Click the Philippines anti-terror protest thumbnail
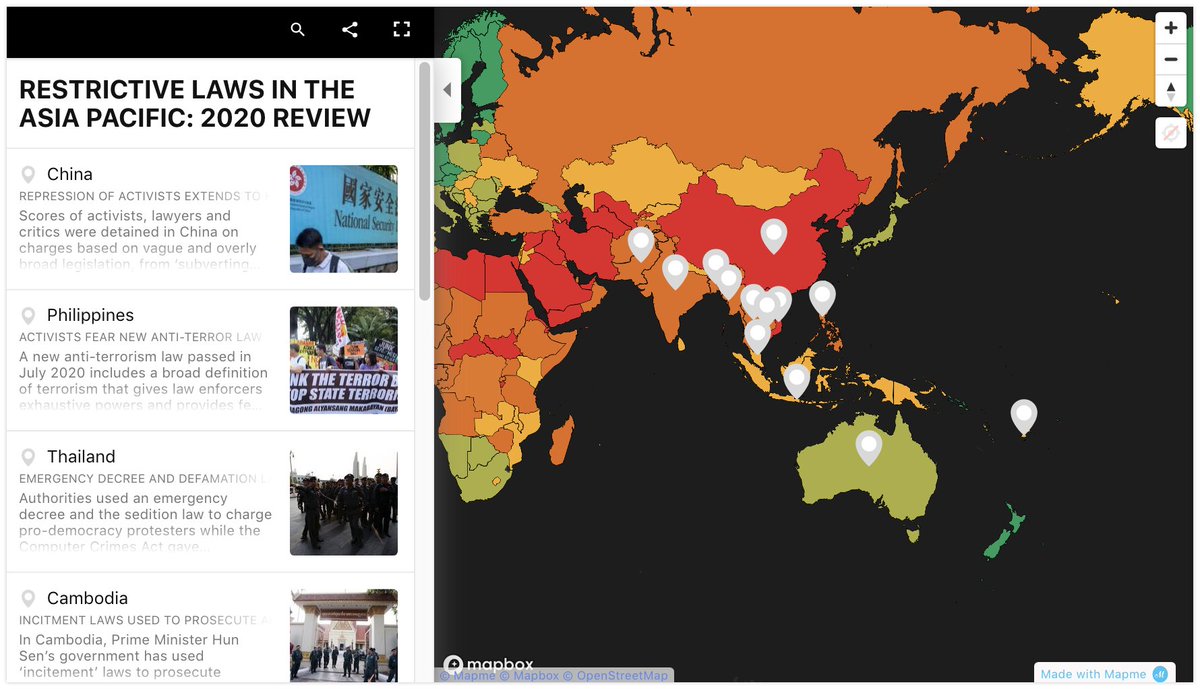Viewport: 1200px width, 689px height. point(344,360)
